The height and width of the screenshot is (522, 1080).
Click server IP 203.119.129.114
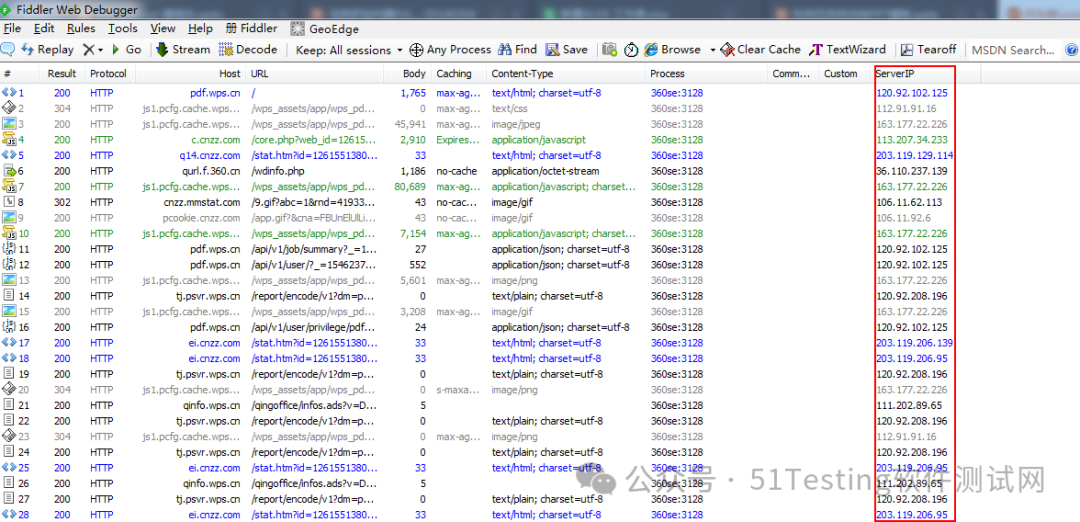pyautogui.click(x=915, y=156)
